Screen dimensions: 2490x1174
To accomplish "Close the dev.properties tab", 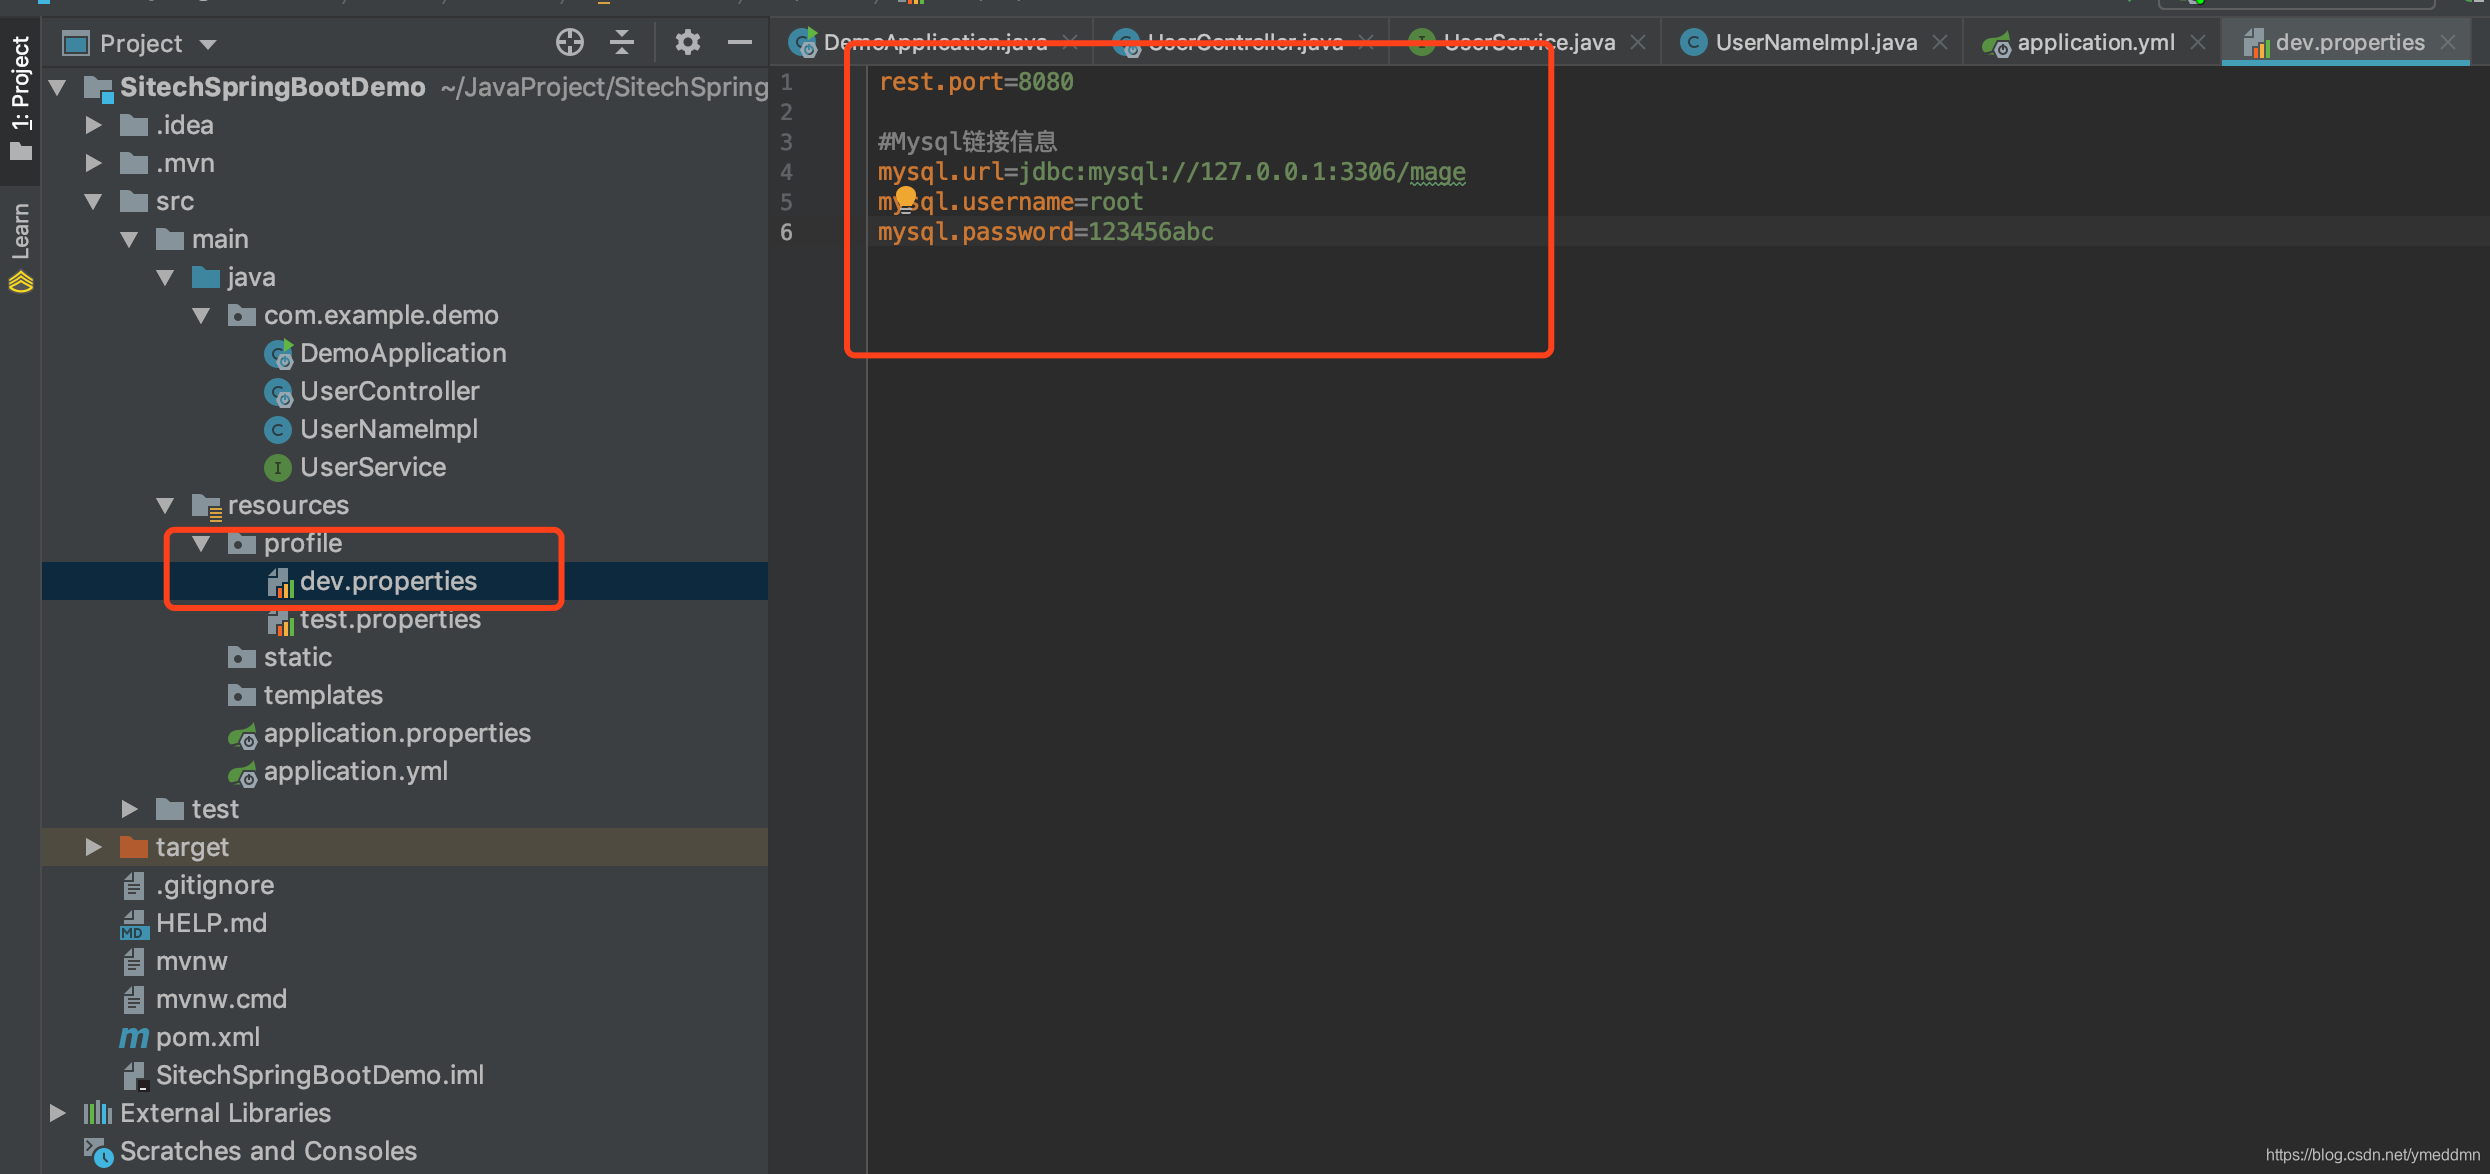I will coord(2448,42).
